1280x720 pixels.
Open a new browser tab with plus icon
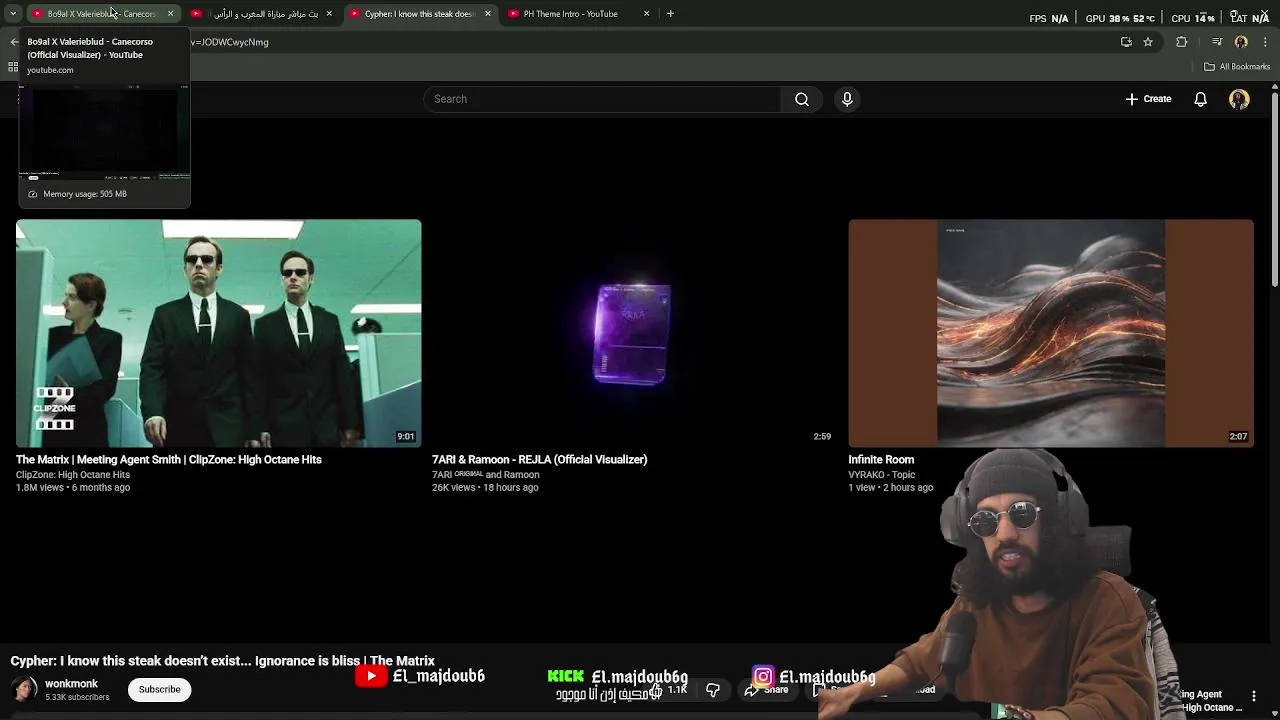click(670, 14)
